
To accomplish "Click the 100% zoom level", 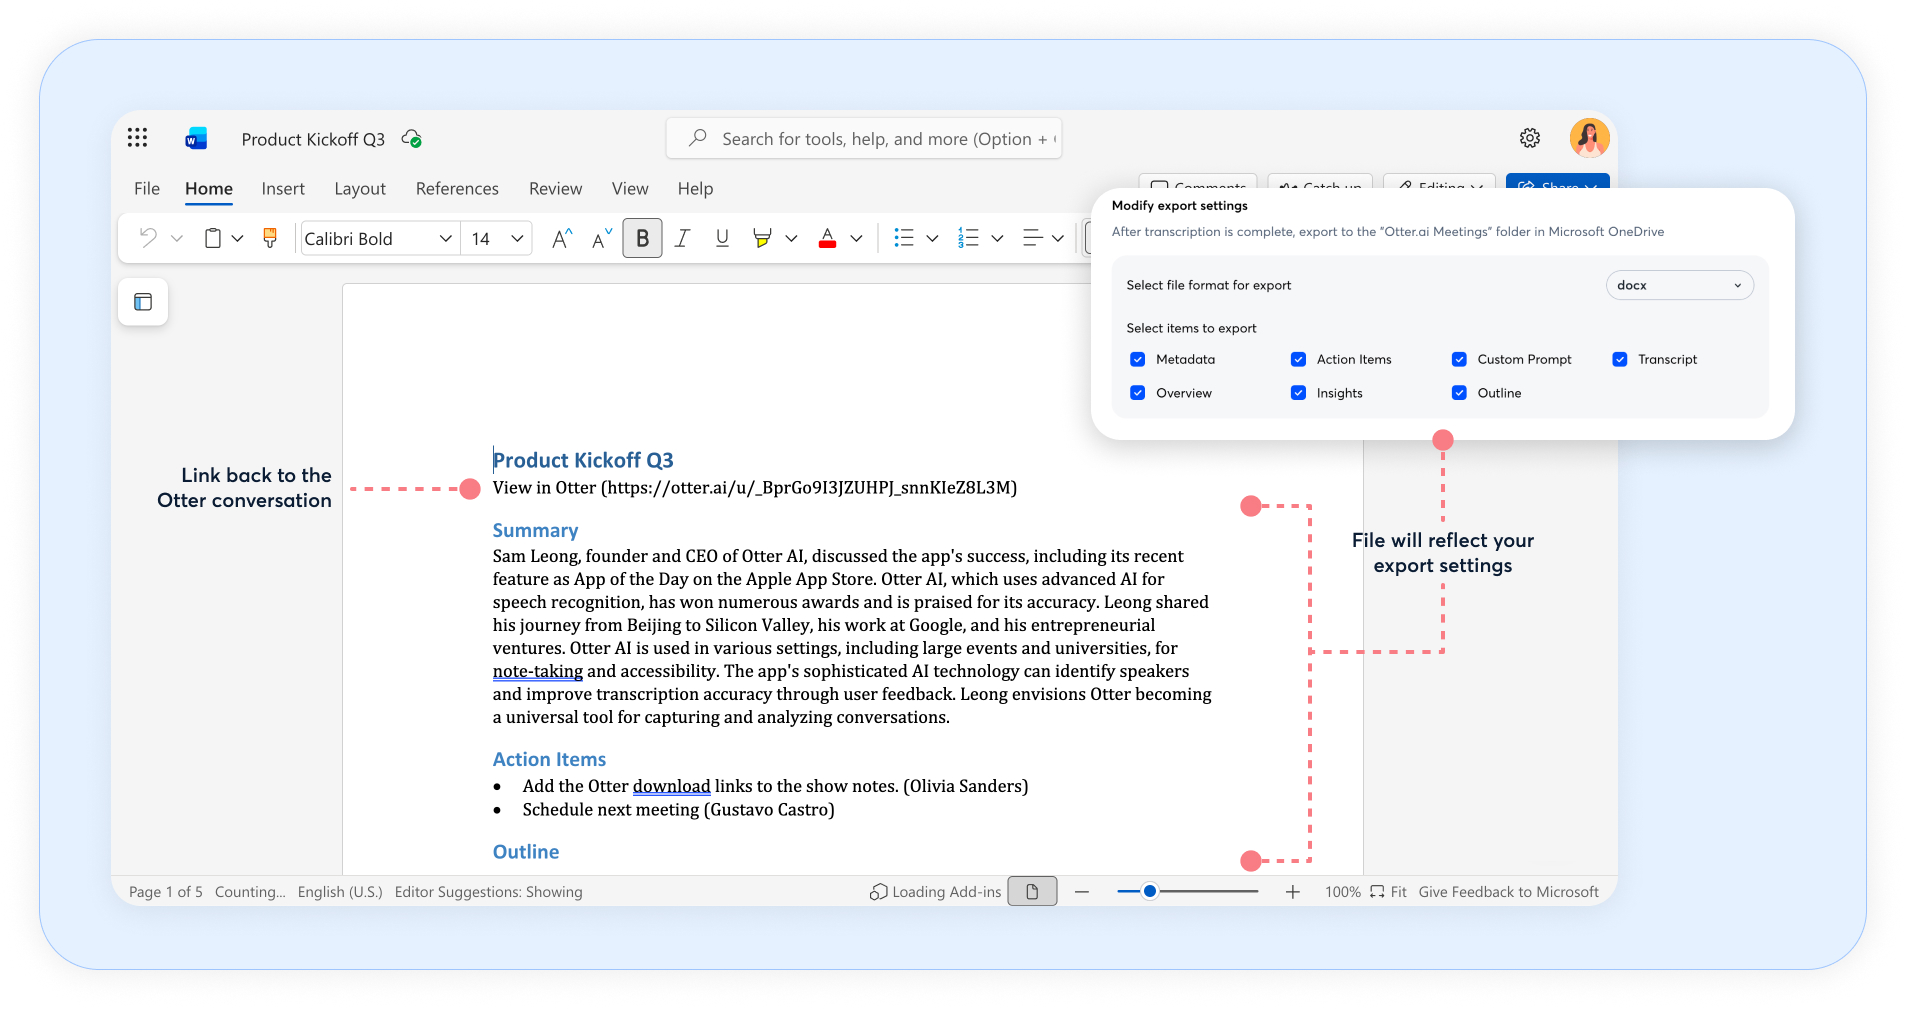I will point(1342,891).
